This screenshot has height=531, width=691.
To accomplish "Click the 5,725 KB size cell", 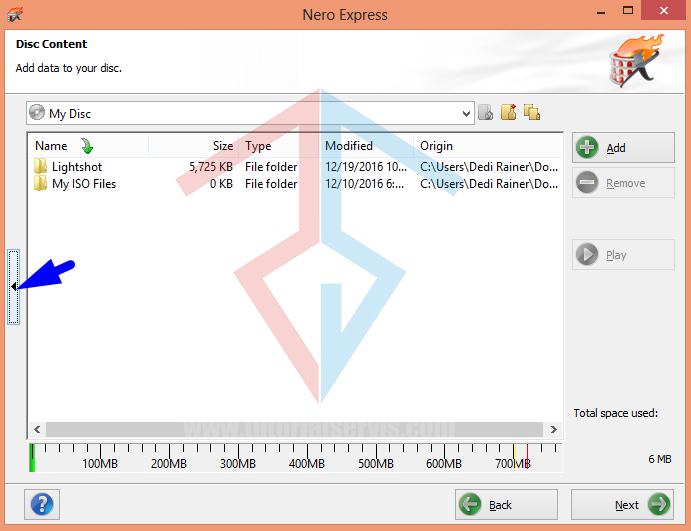I will 211,167.
